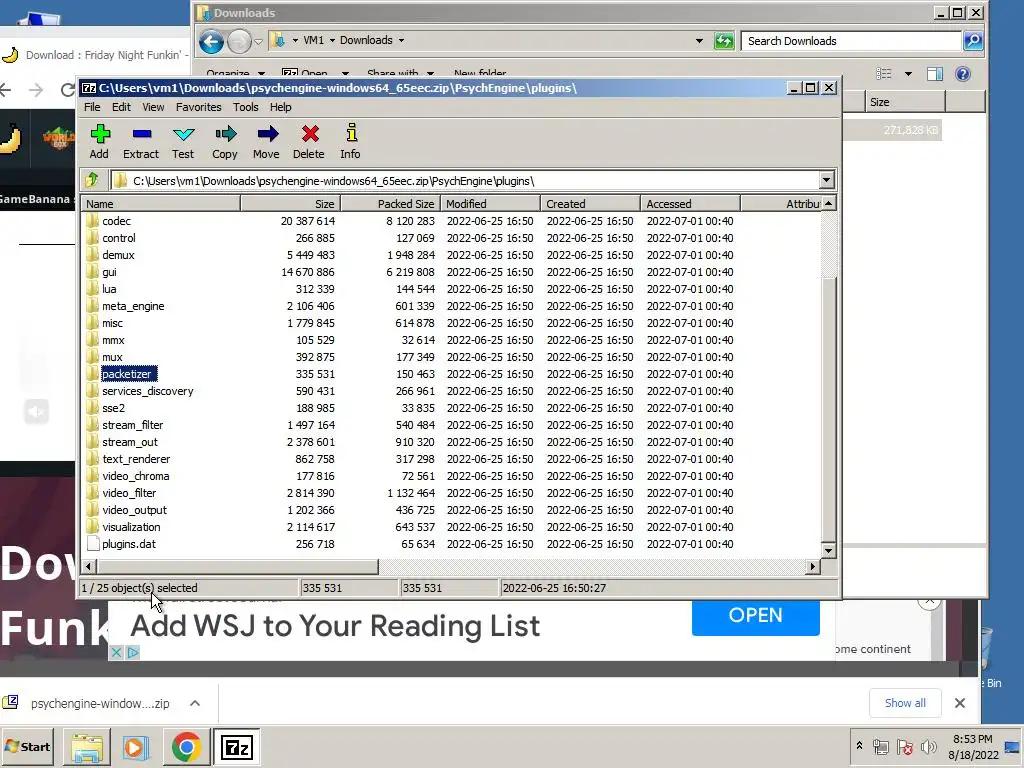Click the plugins.dat file icon
The image size is (1024, 768).
point(93,543)
